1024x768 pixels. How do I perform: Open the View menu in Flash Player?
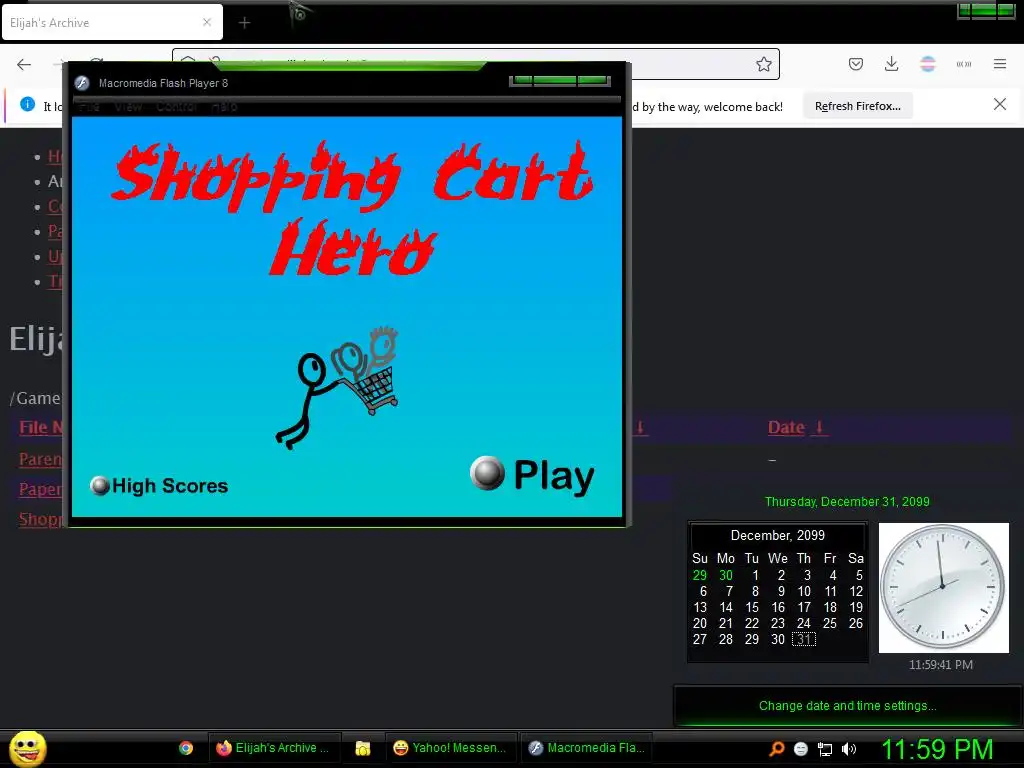pyautogui.click(x=128, y=106)
